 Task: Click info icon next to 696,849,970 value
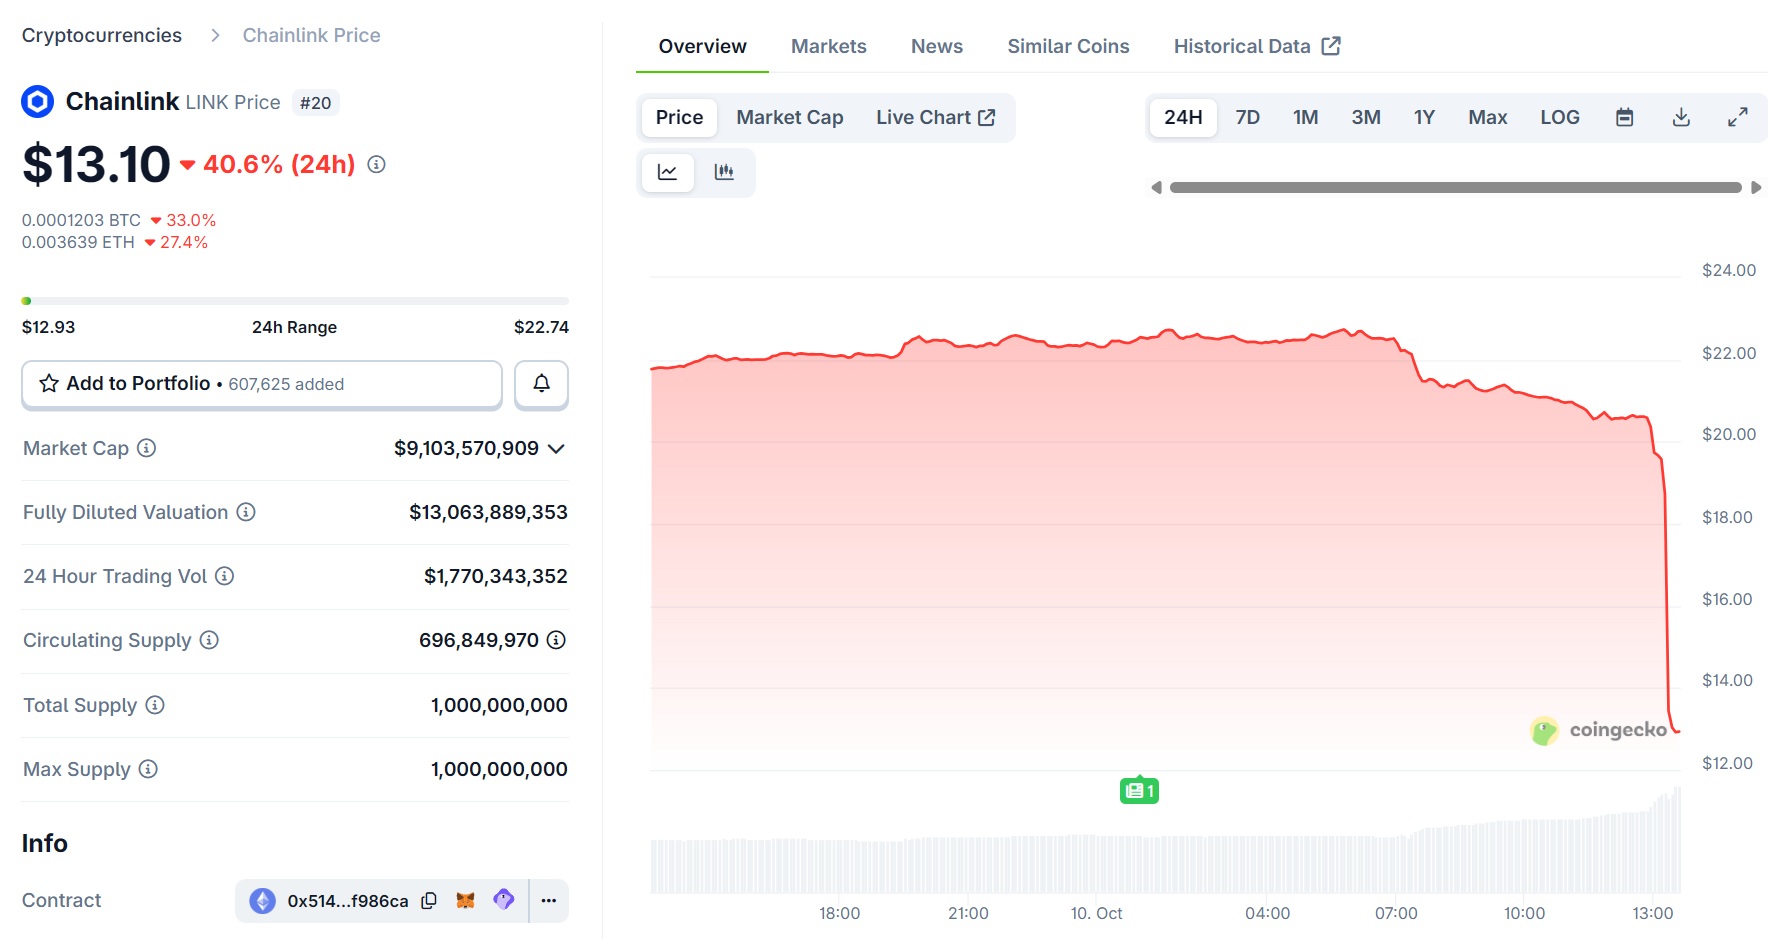(557, 640)
